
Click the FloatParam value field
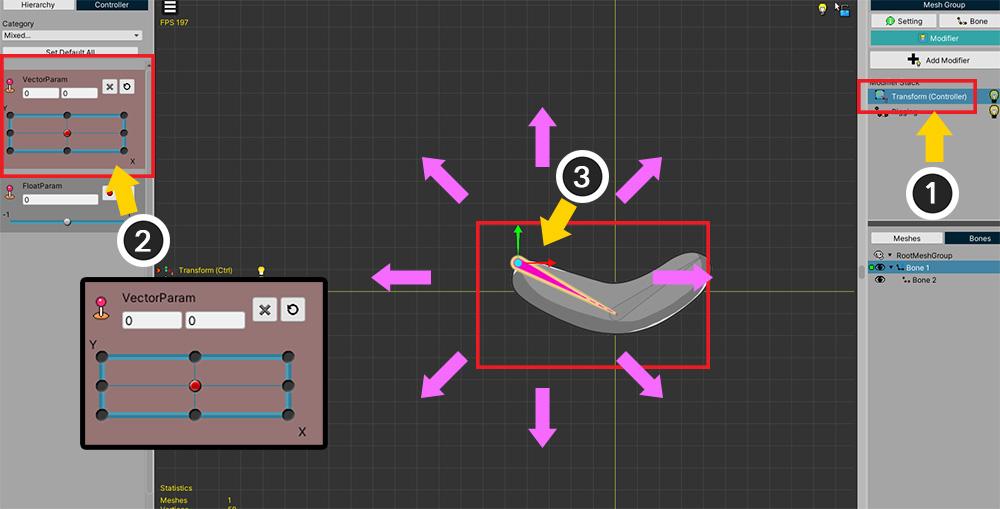(60, 200)
